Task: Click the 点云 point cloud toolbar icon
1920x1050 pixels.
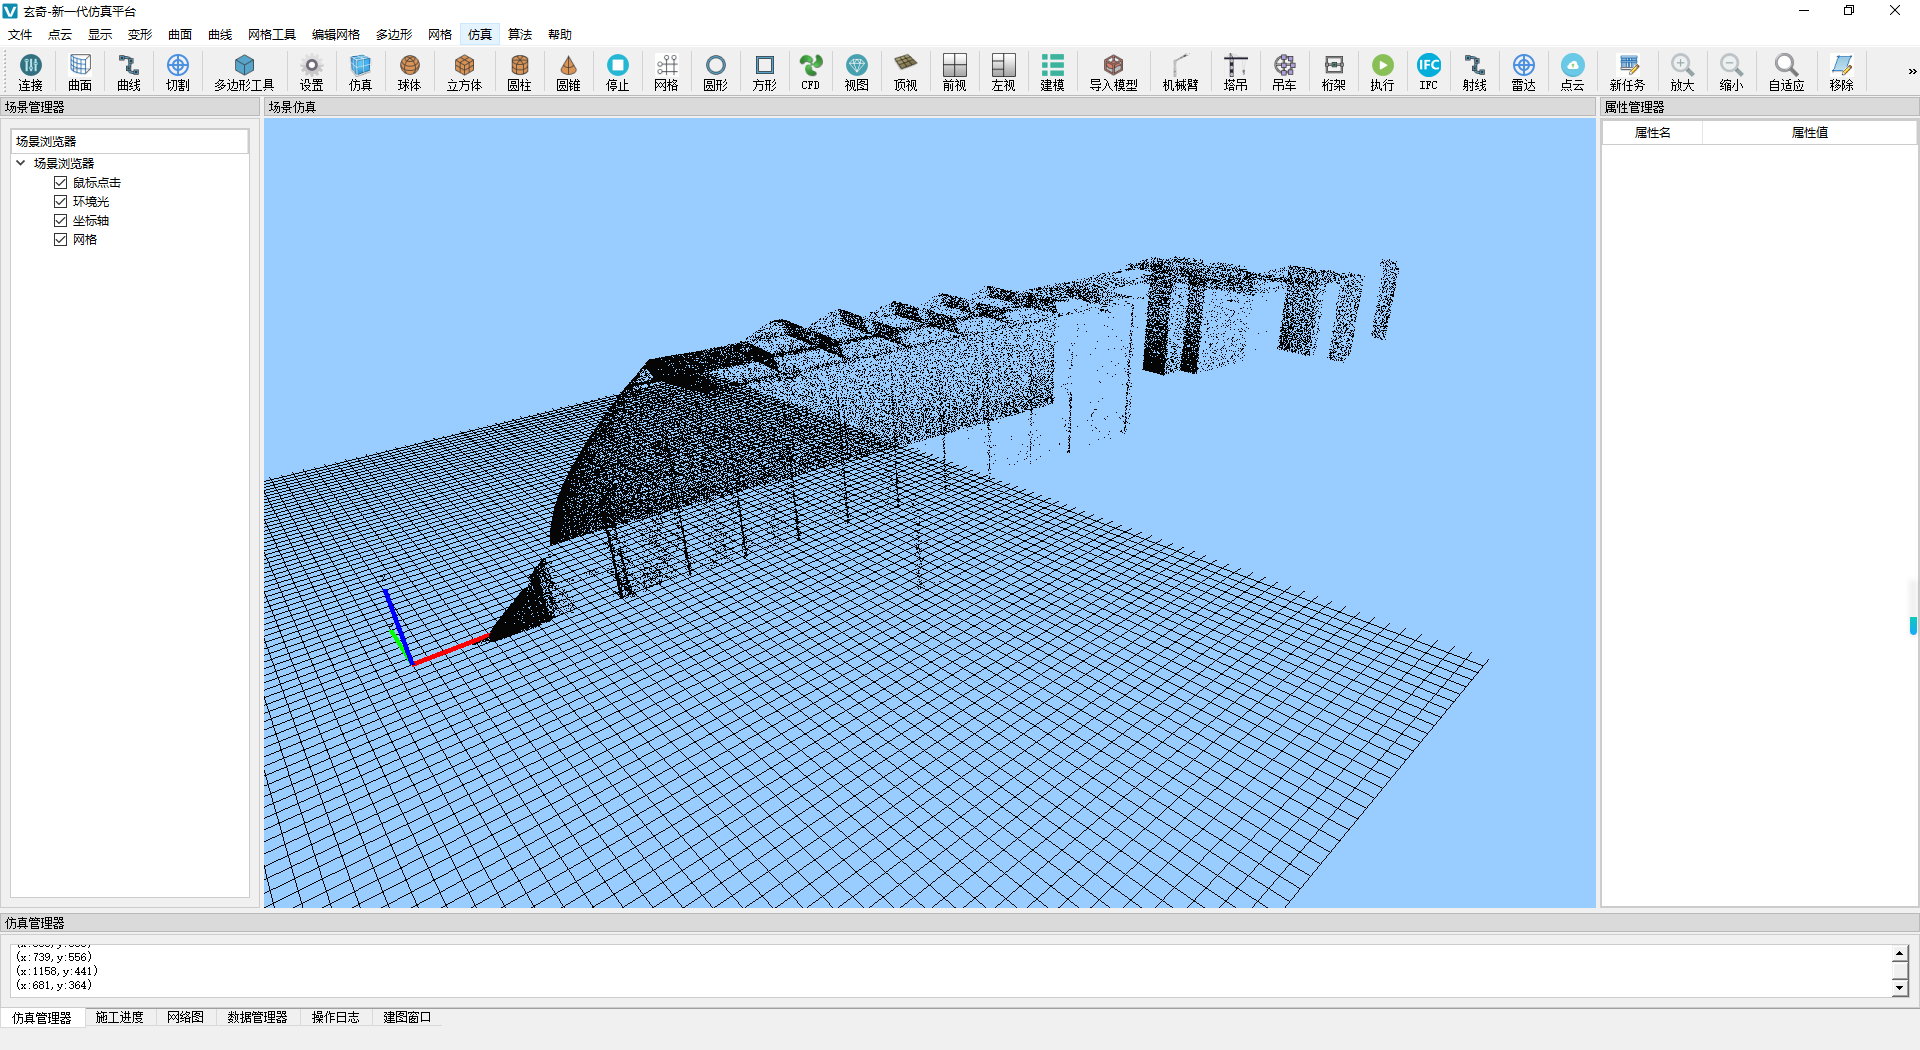Action: click(x=1573, y=72)
